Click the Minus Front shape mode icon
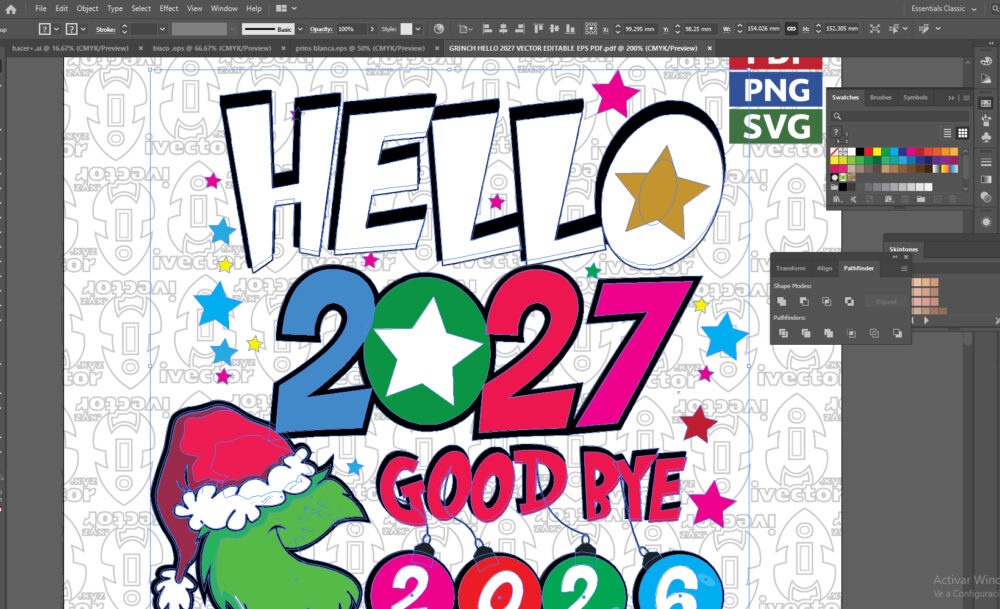1000x609 pixels. (x=804, y=302)
